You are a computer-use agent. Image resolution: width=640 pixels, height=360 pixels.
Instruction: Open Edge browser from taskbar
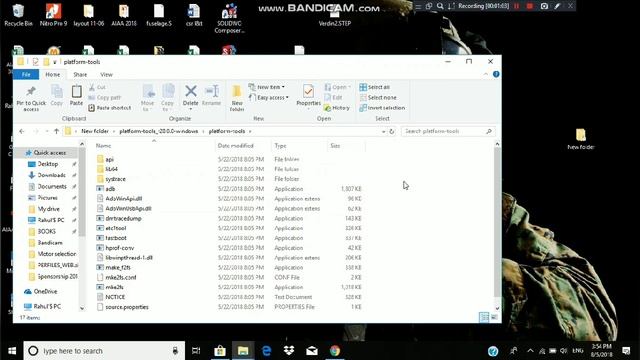[x=266, y=351]
